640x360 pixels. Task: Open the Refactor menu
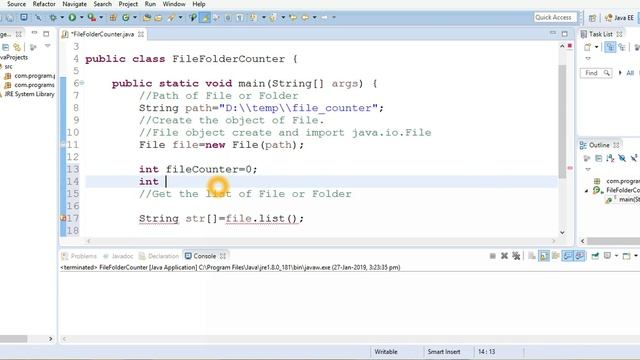44,4
